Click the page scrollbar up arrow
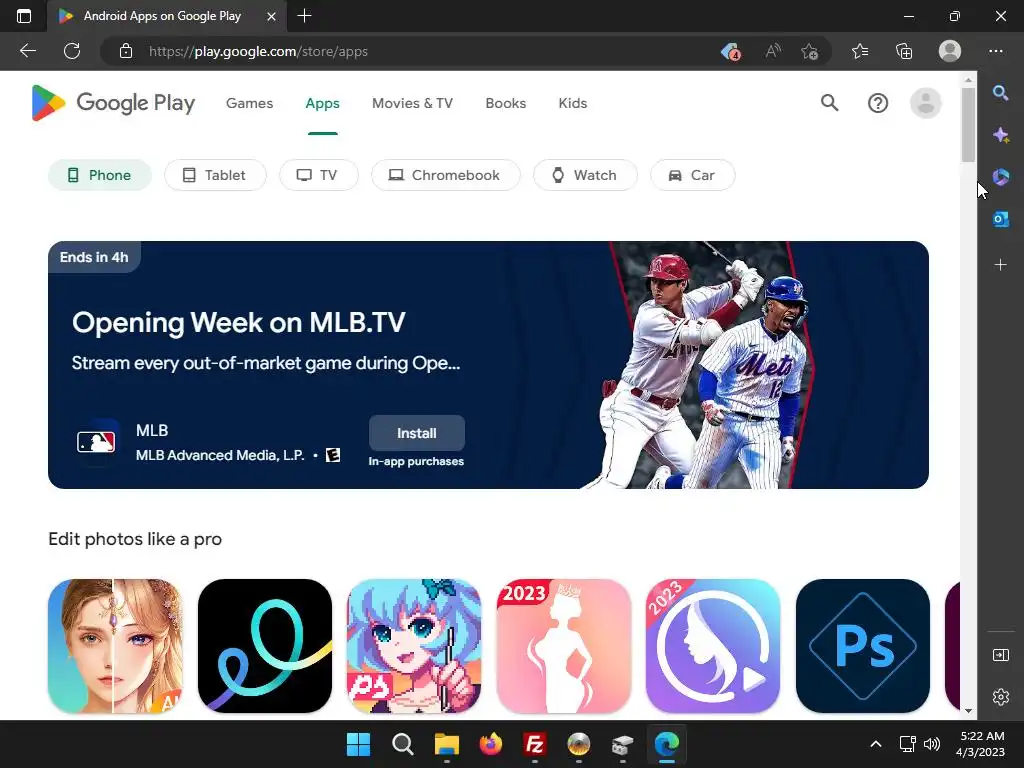Viewport: 1024px width, 768px height. pos(968,80)
